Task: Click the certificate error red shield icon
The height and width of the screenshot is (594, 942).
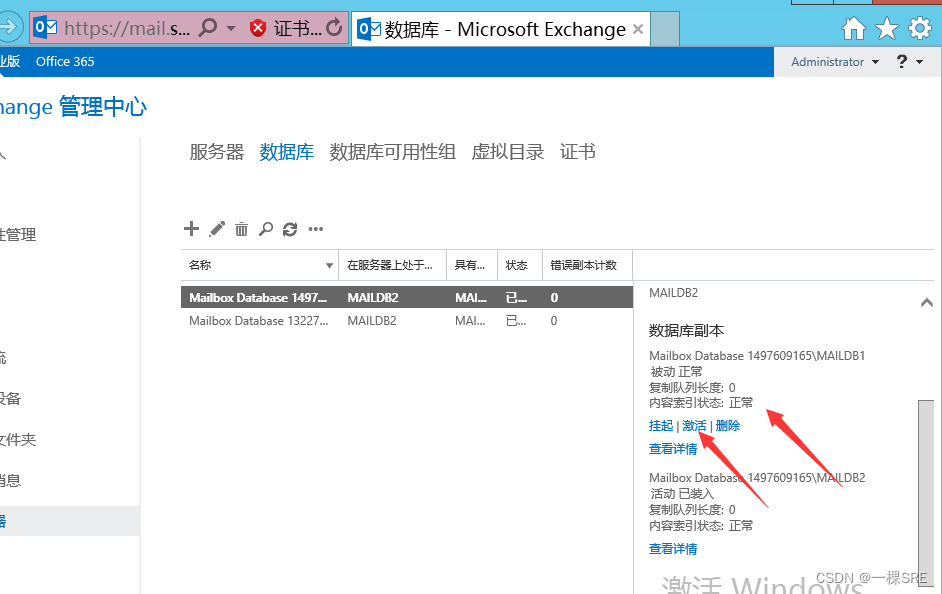Action: tap(258, 28)
